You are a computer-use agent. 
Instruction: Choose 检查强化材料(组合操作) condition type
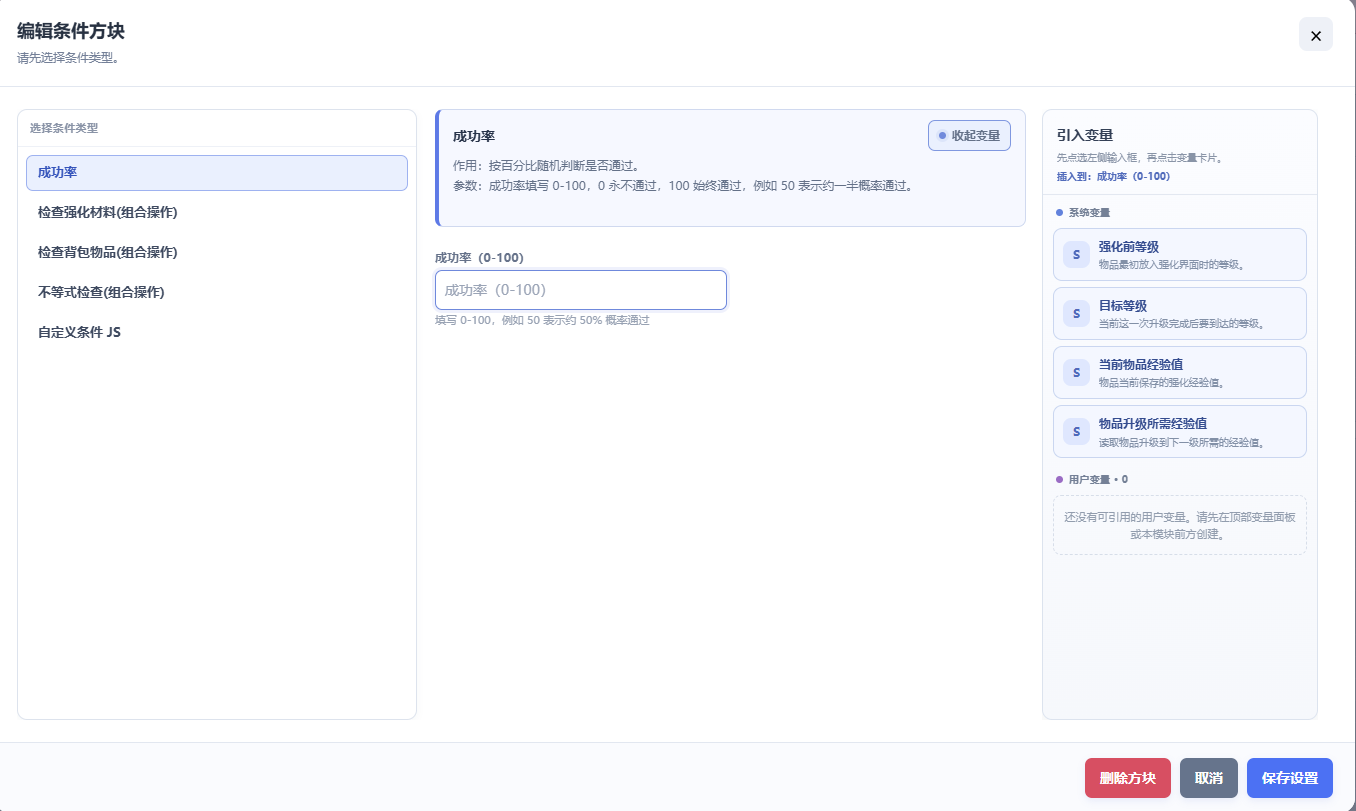click(x=216, y=212)
